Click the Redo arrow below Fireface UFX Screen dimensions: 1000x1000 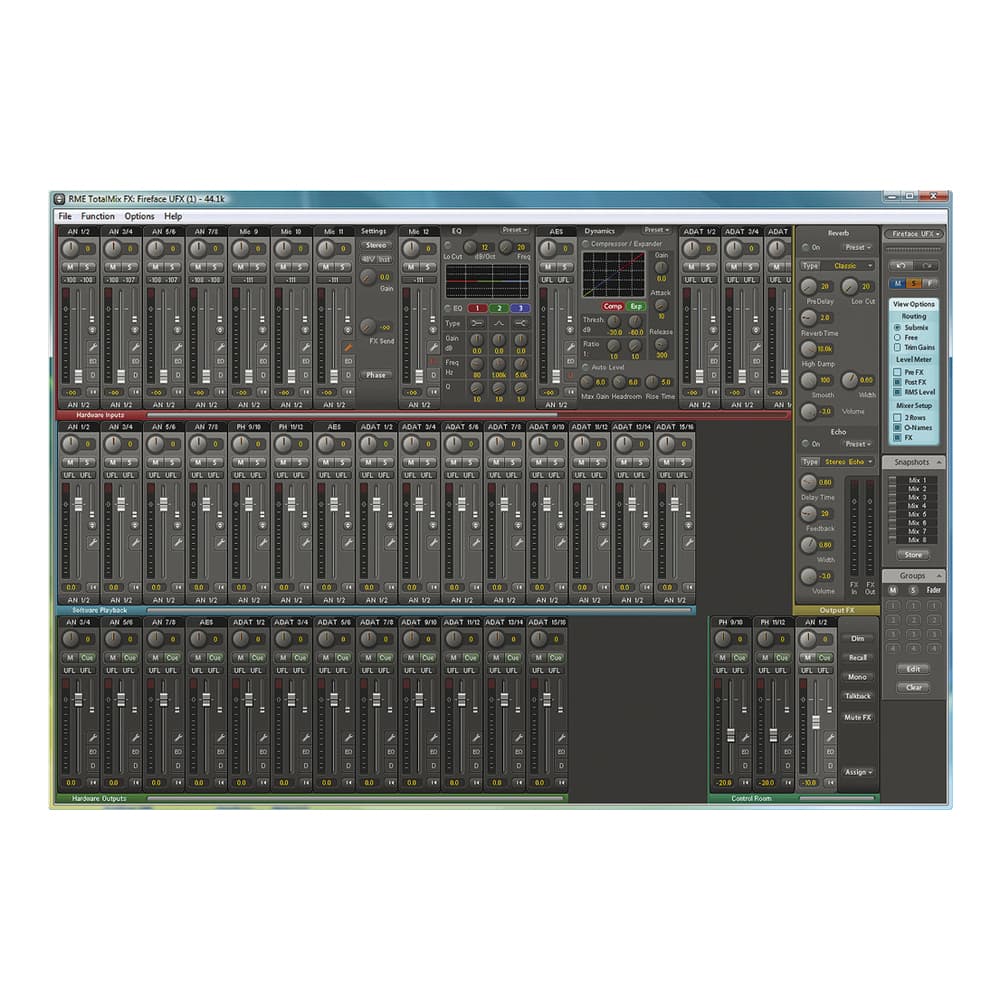927,265
